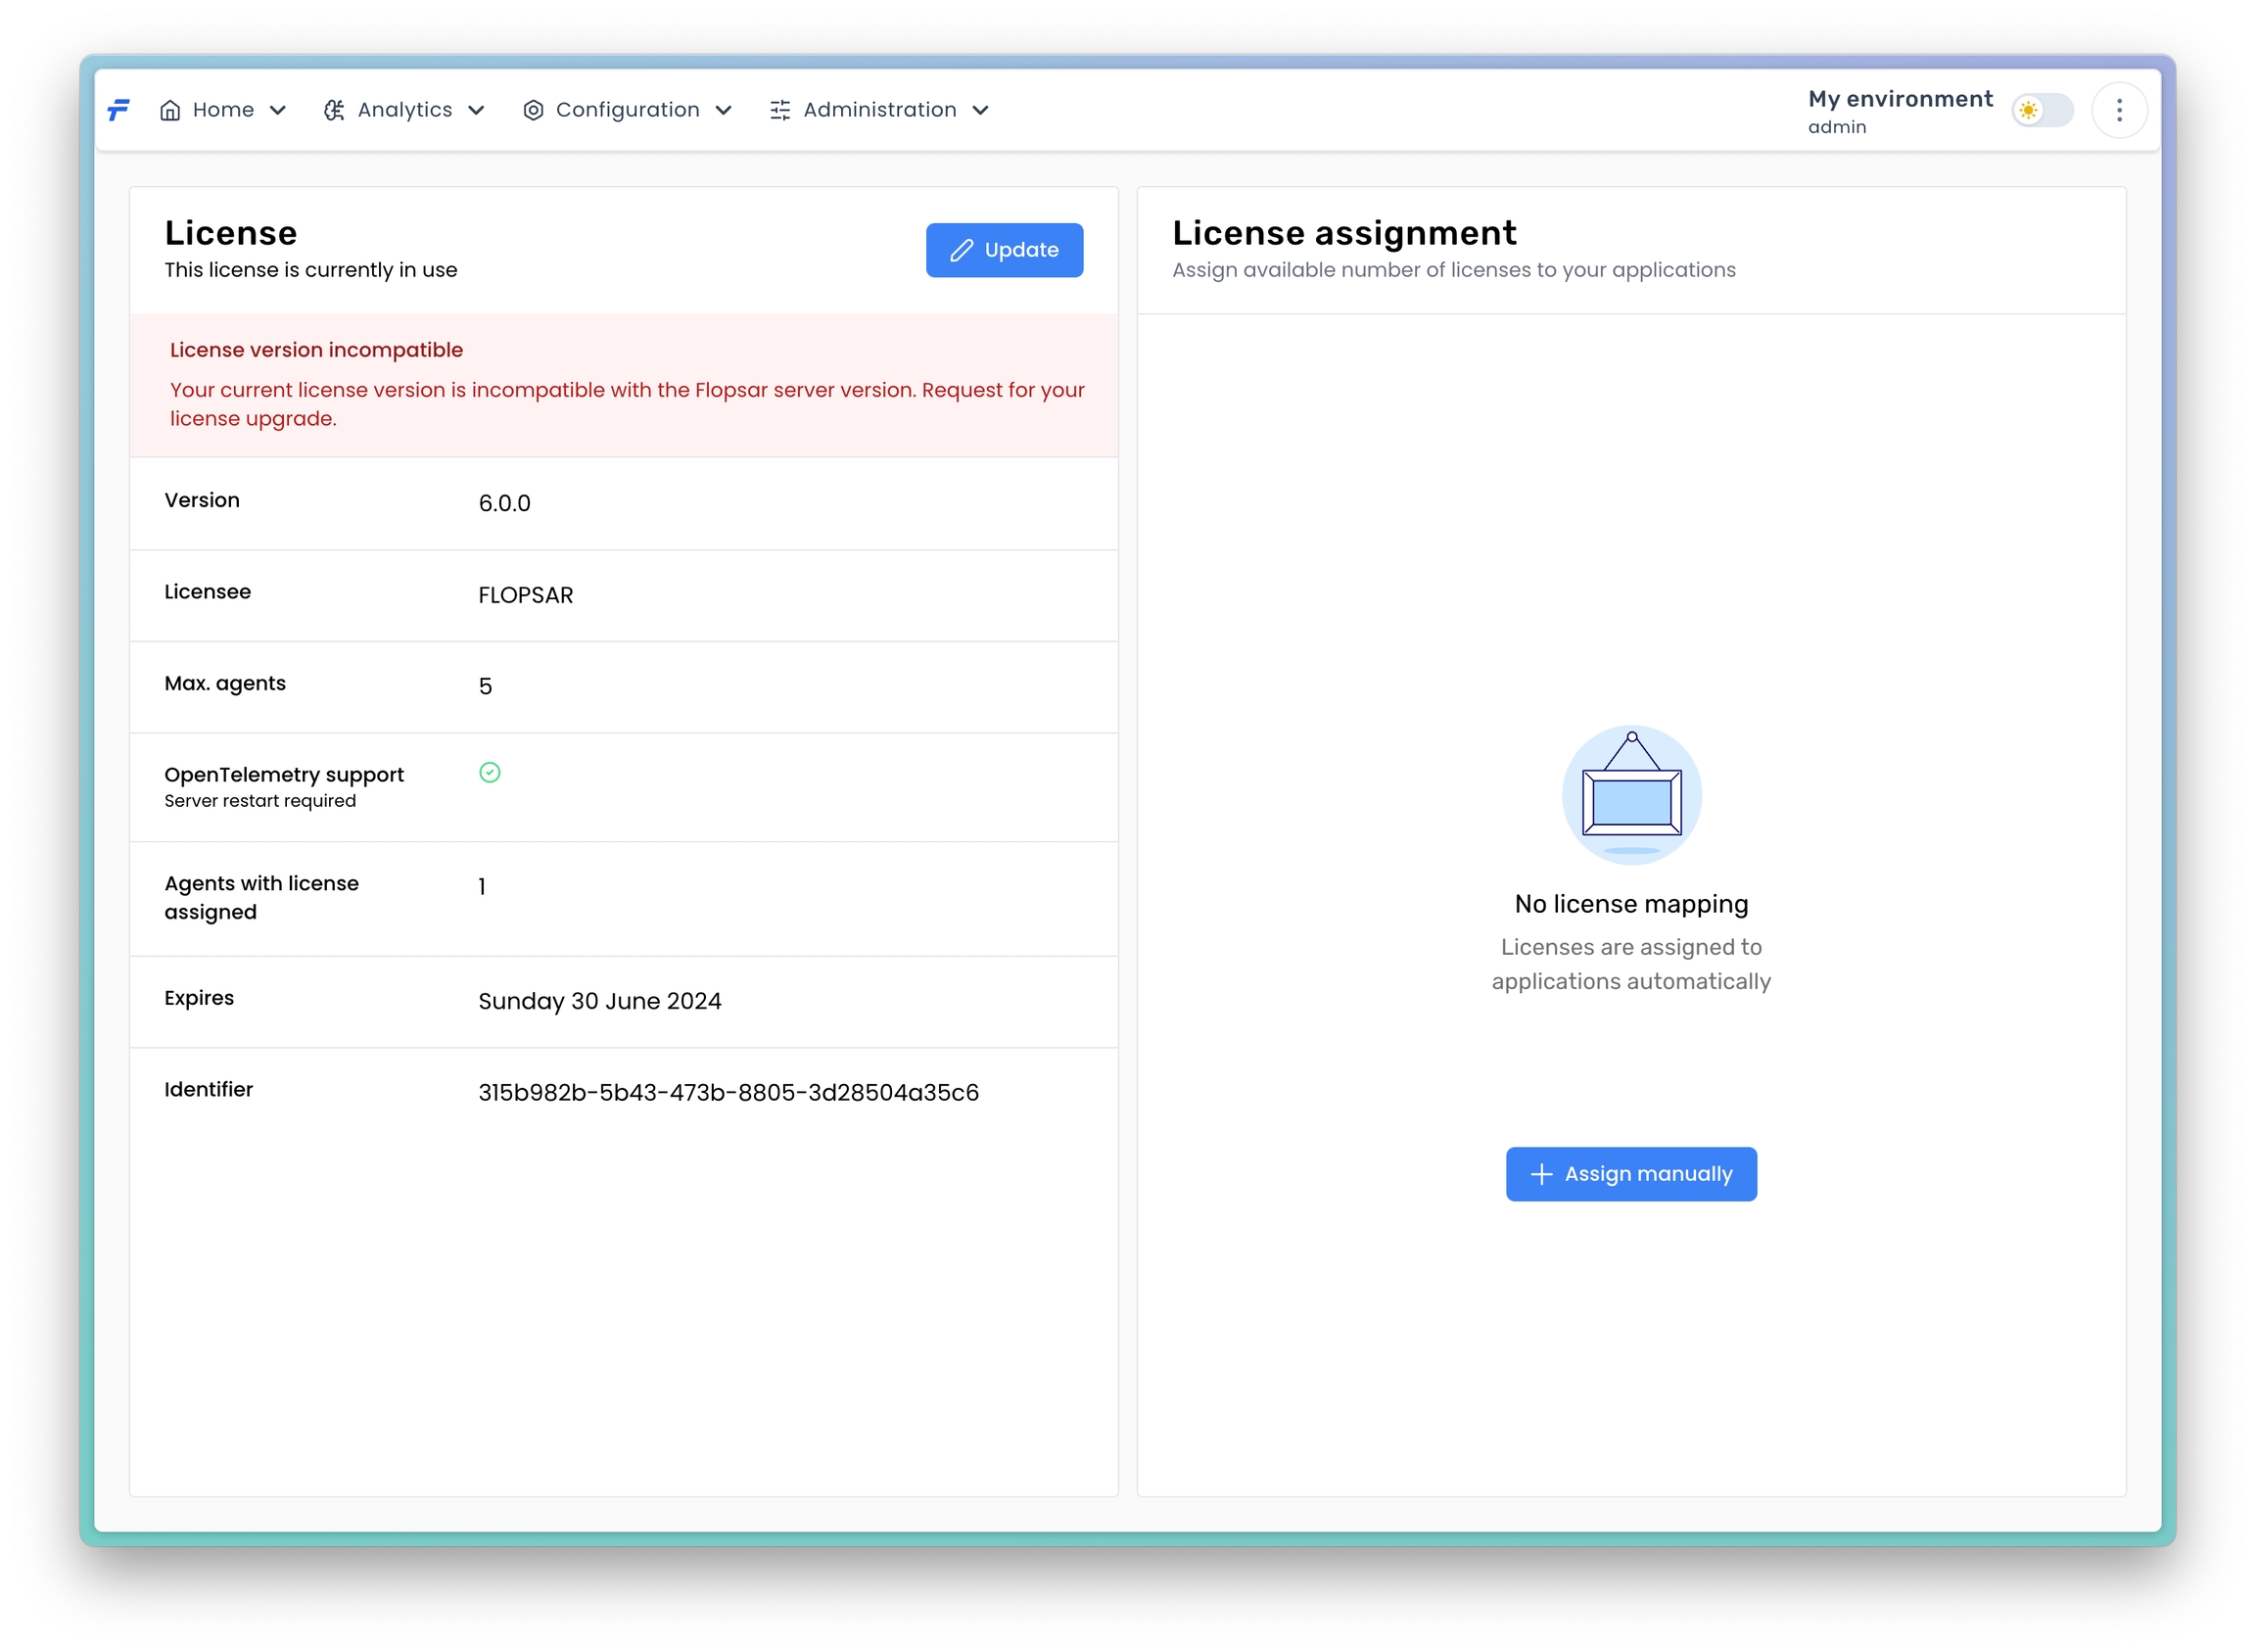Click the pencil icon on Update

[961, 250]
